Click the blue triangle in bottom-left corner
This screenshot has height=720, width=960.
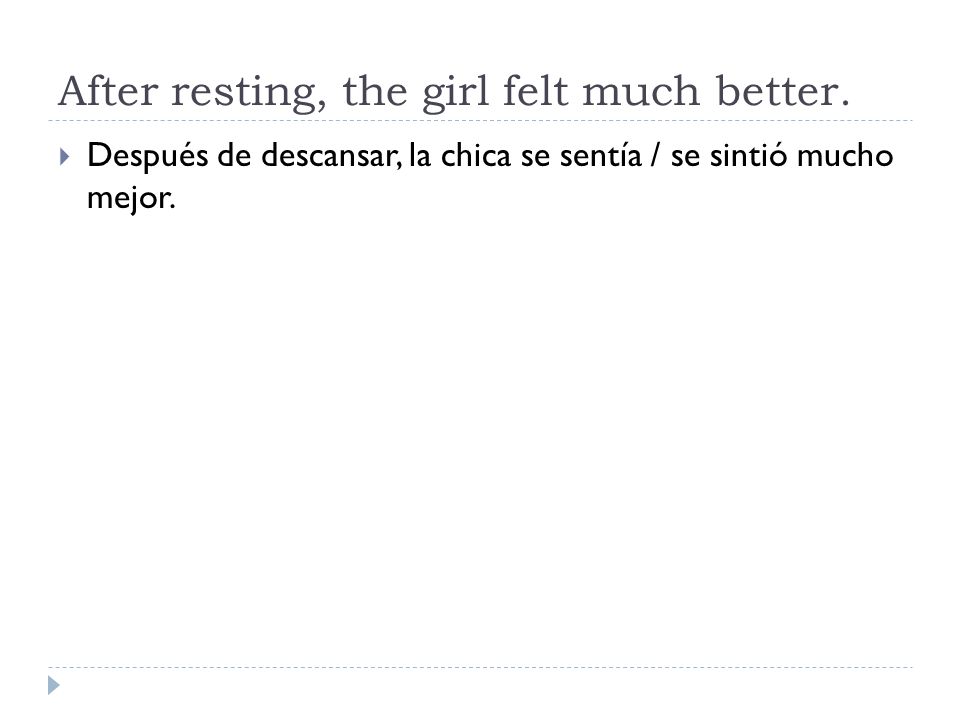pyautogui.click(x=54, y=685)
